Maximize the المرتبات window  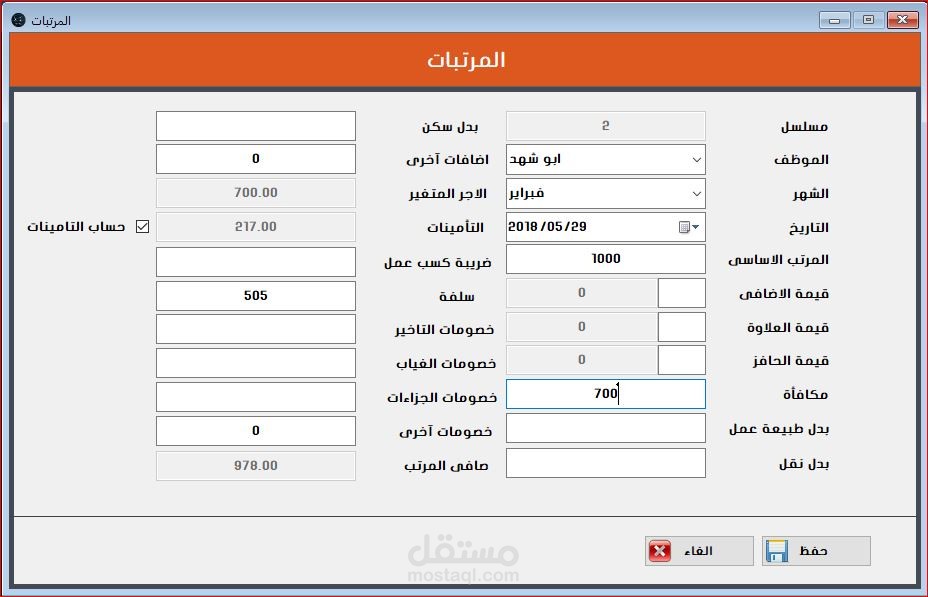coord(868,20)
